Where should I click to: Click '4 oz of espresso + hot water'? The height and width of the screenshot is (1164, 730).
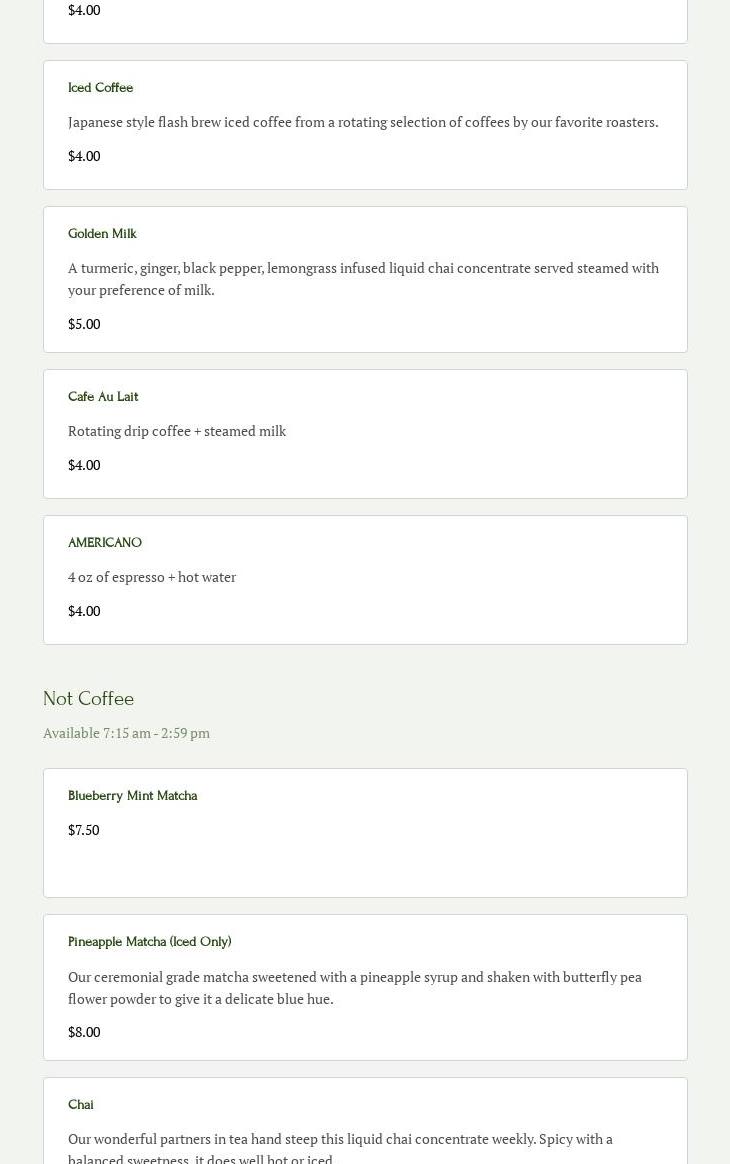click(x=152, y=577)
